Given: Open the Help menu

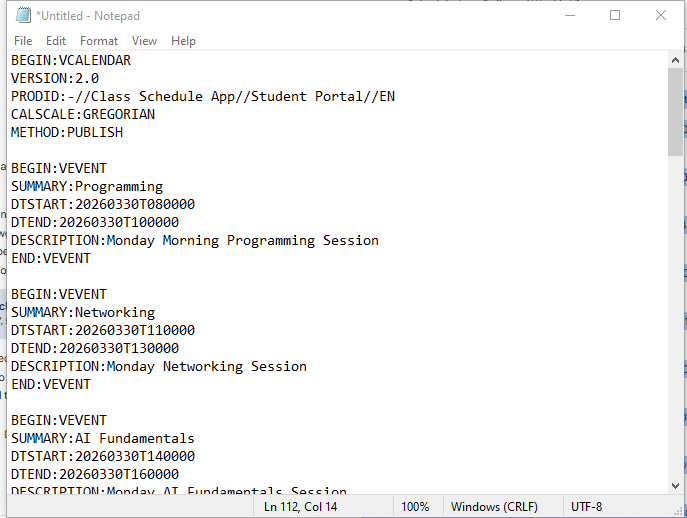Looking at the screenshot, I should [183, 41].
